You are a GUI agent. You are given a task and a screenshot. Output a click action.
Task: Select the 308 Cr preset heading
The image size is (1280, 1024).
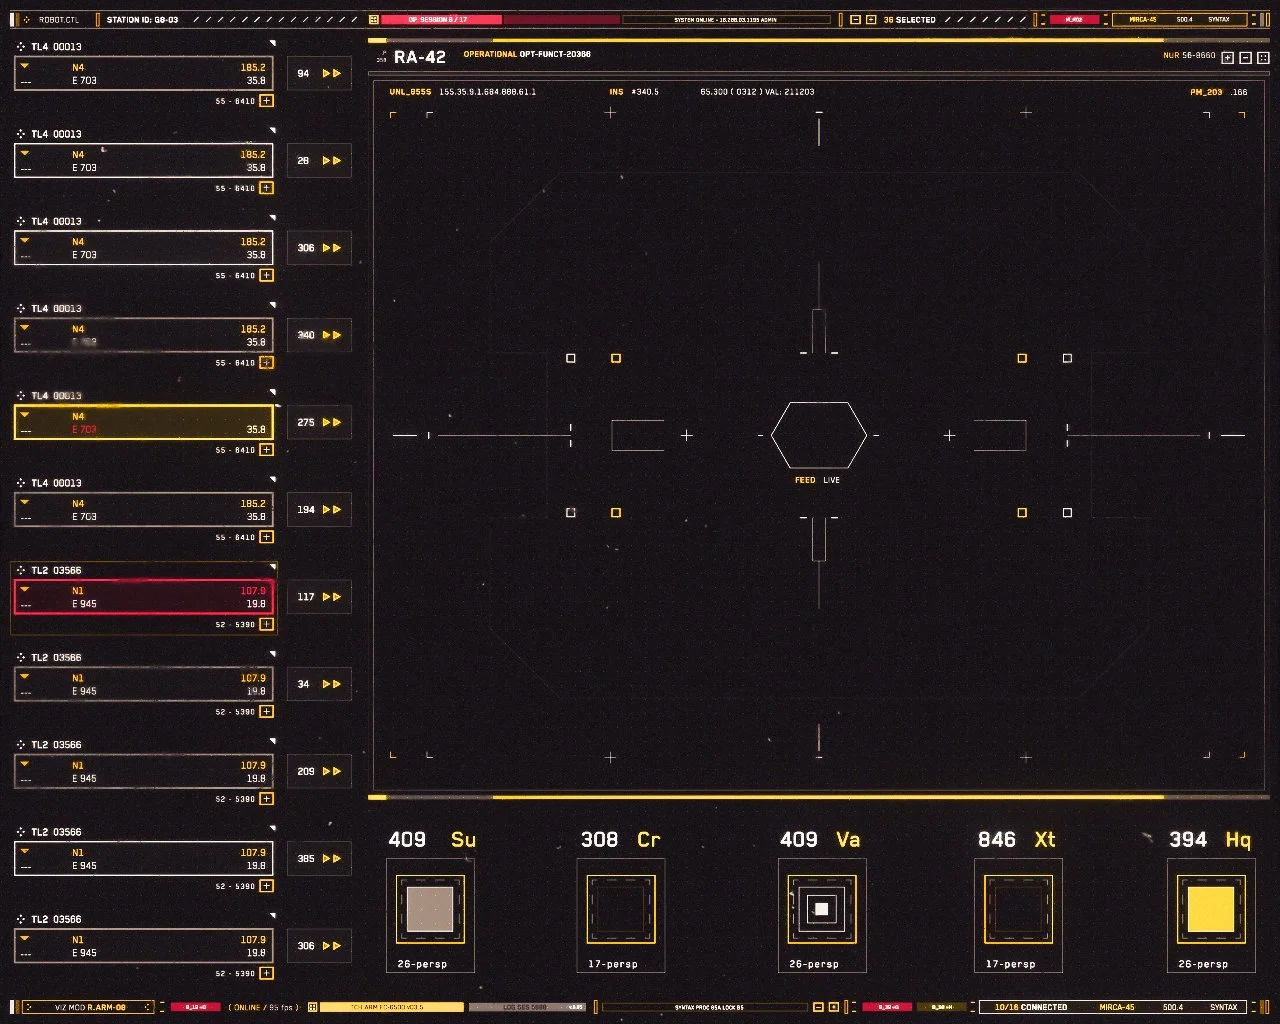pos(621,840)
